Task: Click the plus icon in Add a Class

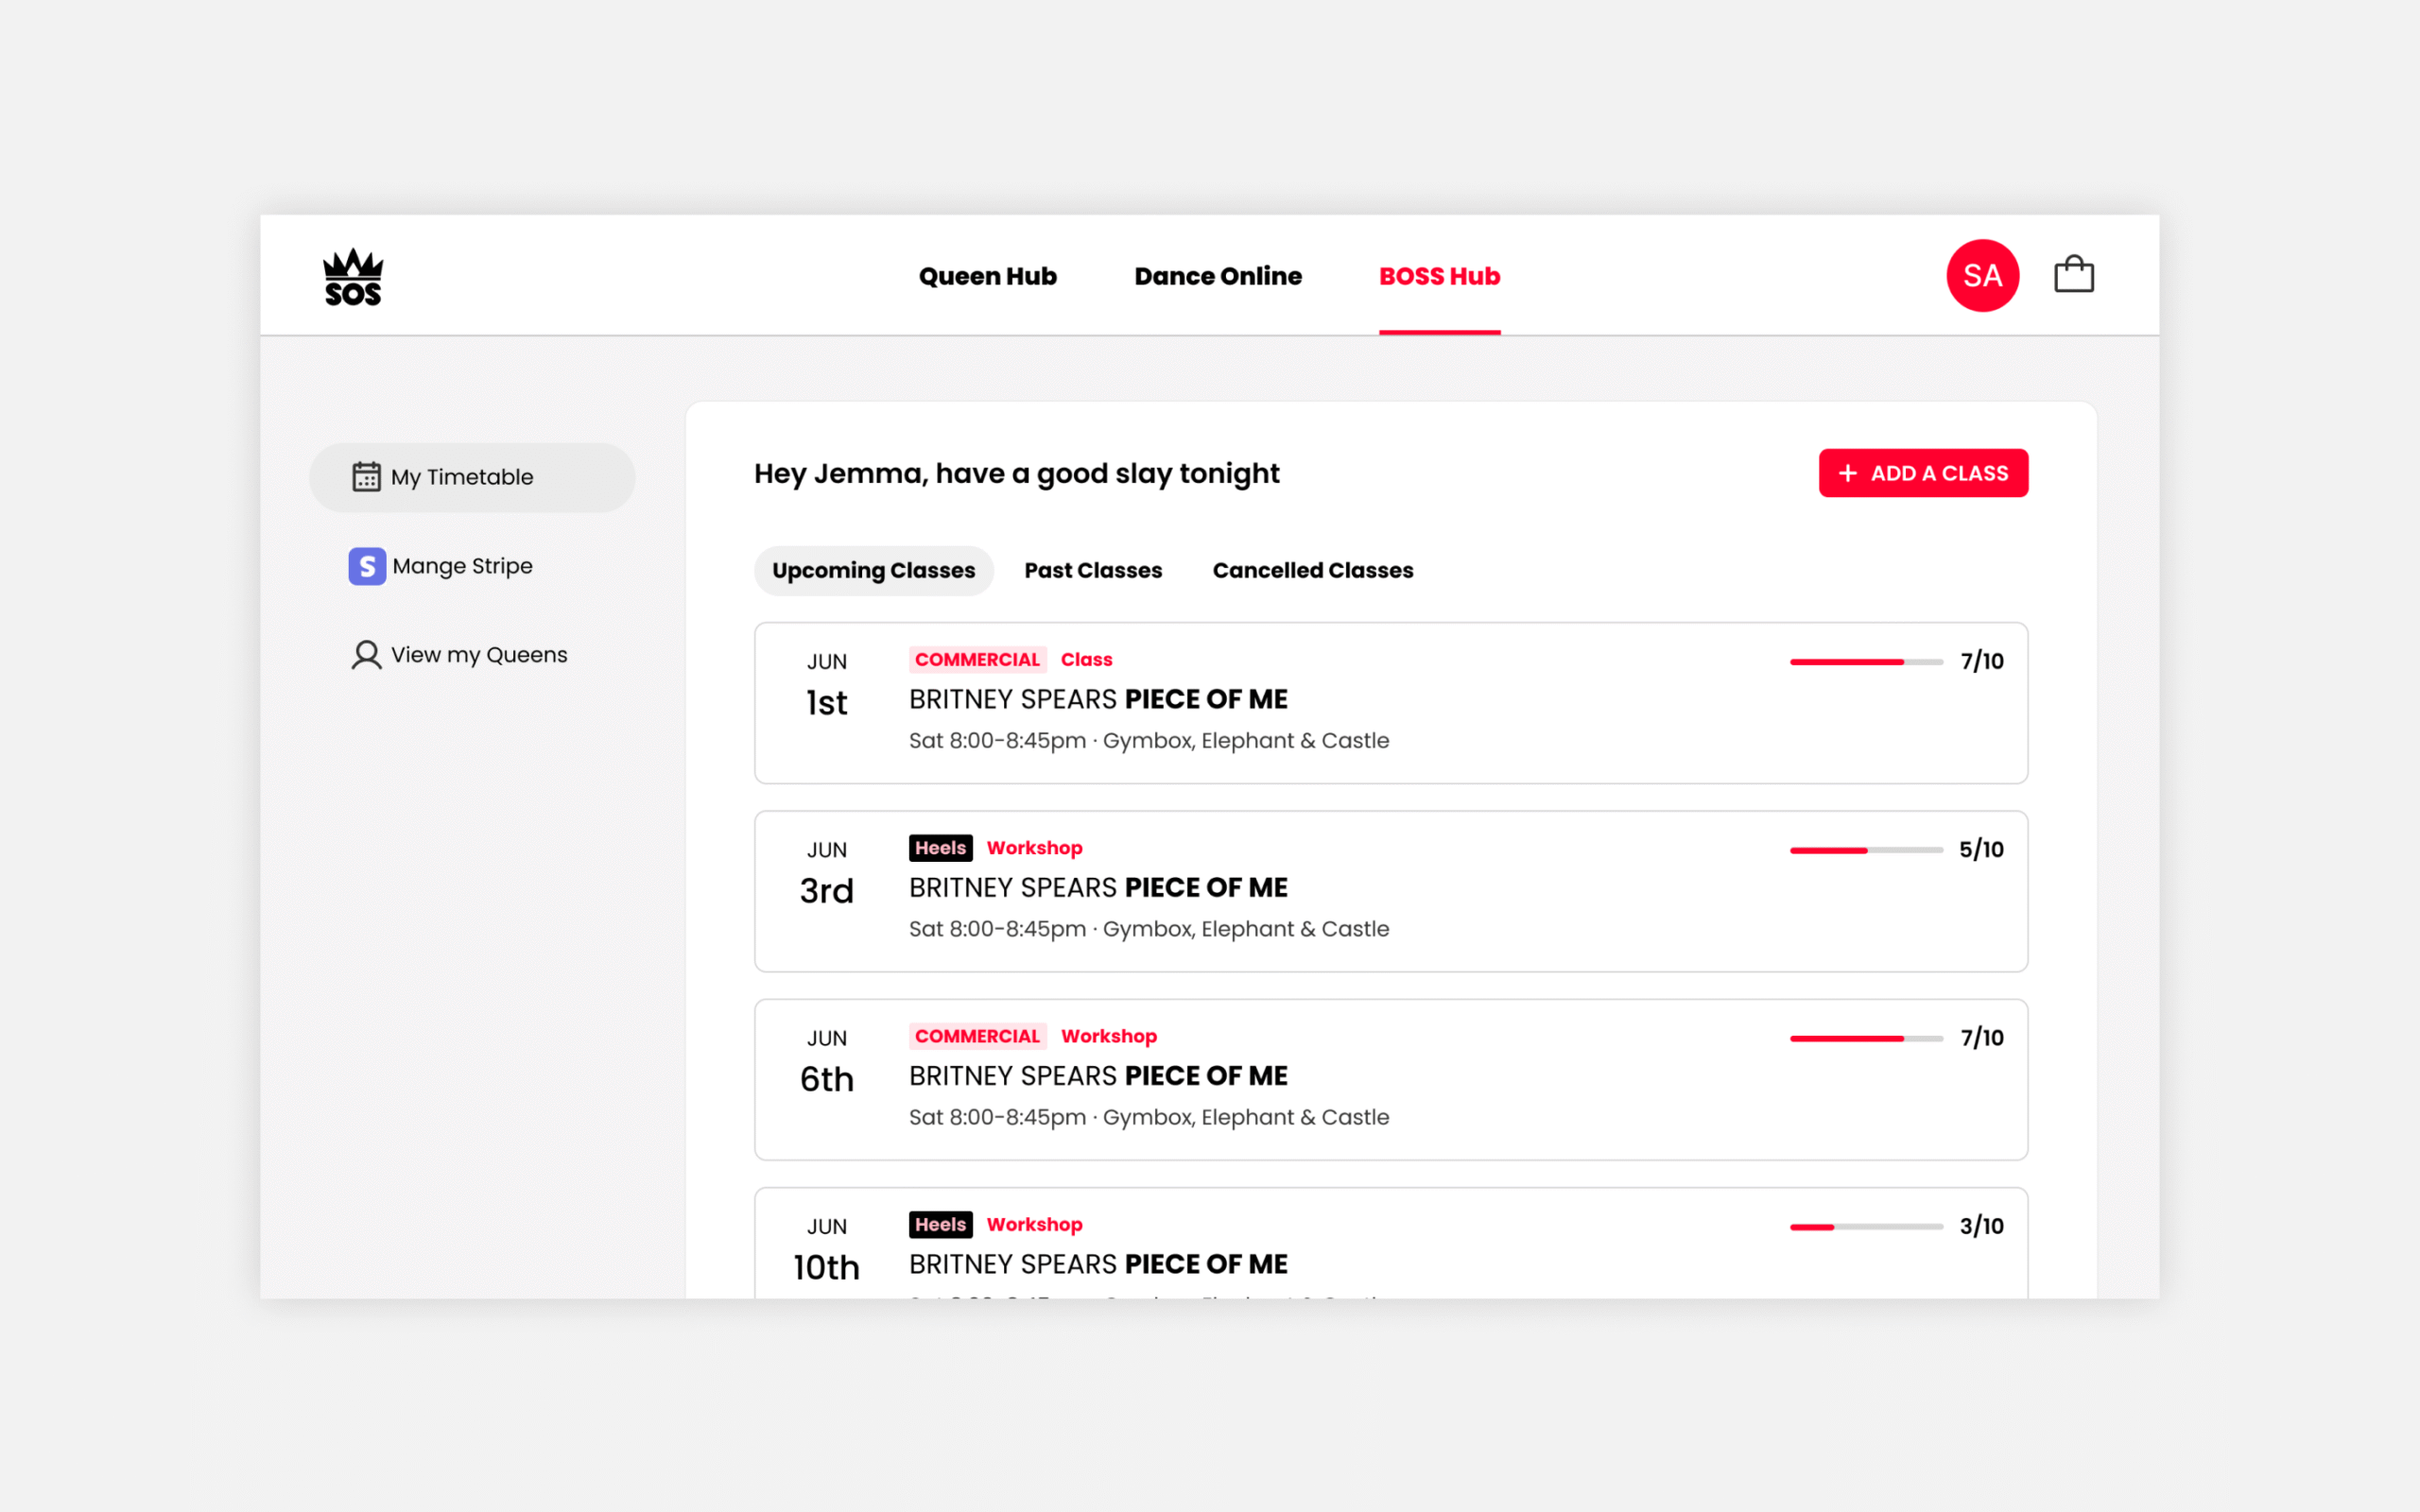Action: (1847, 473)
